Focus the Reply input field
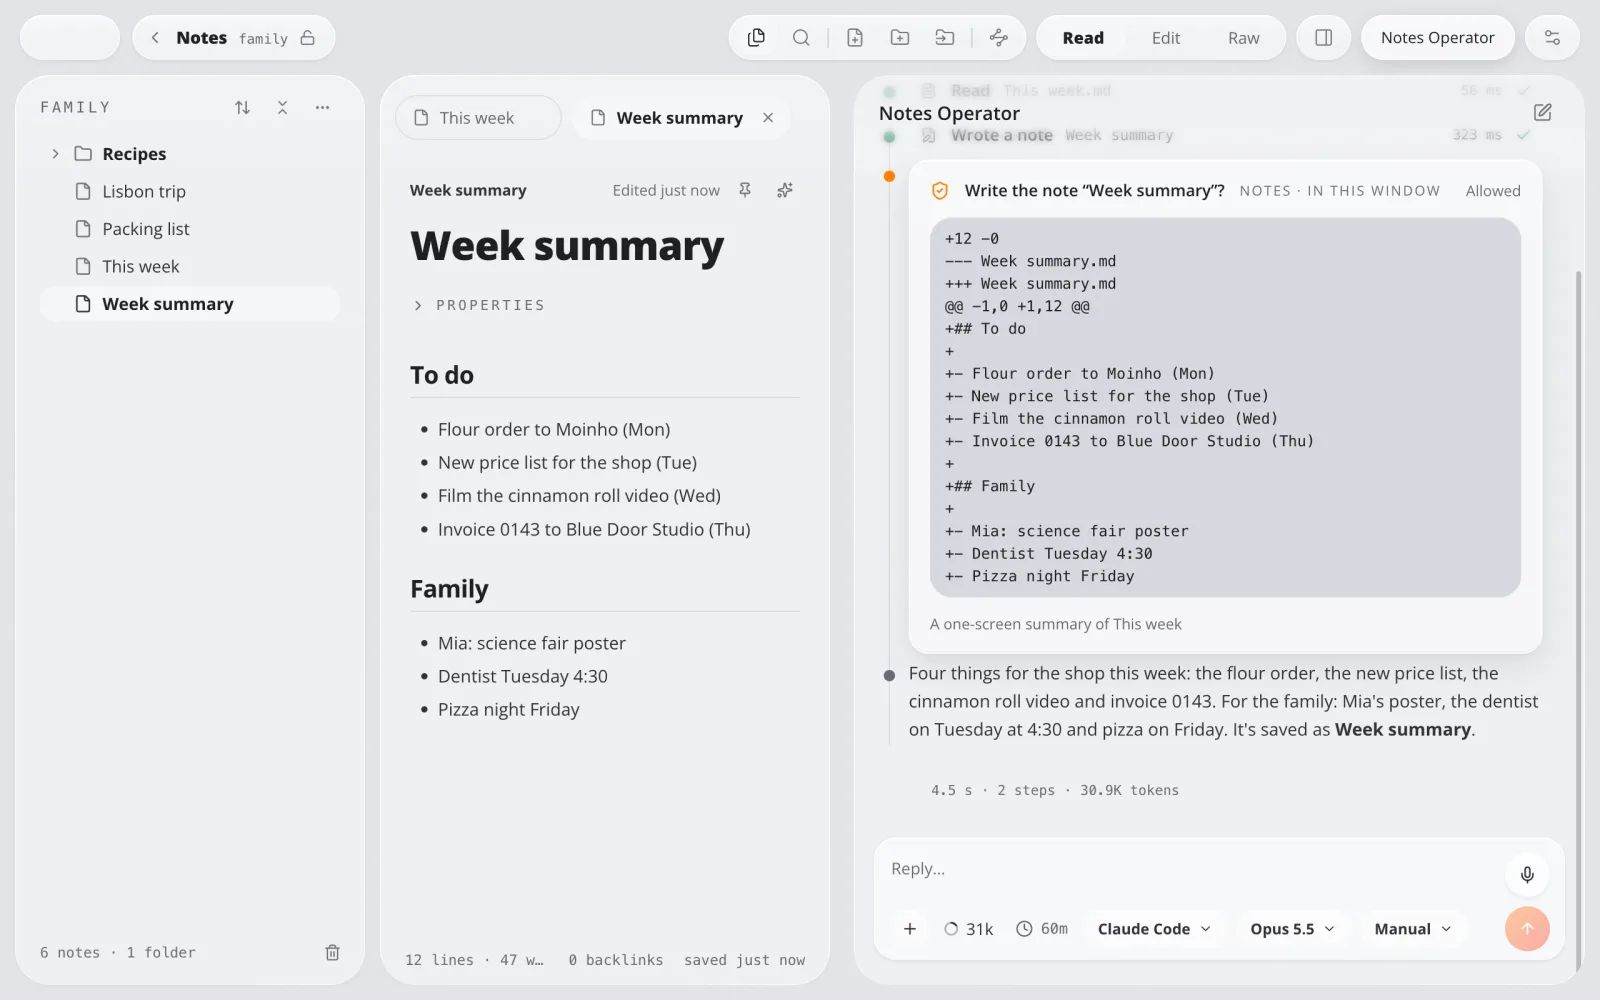Viewport: 1600px width, 1000px height. click(x=1190, y=869)
